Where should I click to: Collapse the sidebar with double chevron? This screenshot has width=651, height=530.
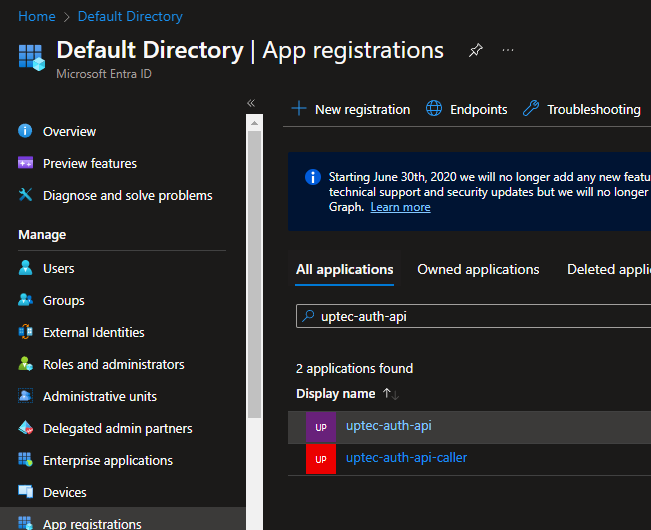tap(251, 103)
